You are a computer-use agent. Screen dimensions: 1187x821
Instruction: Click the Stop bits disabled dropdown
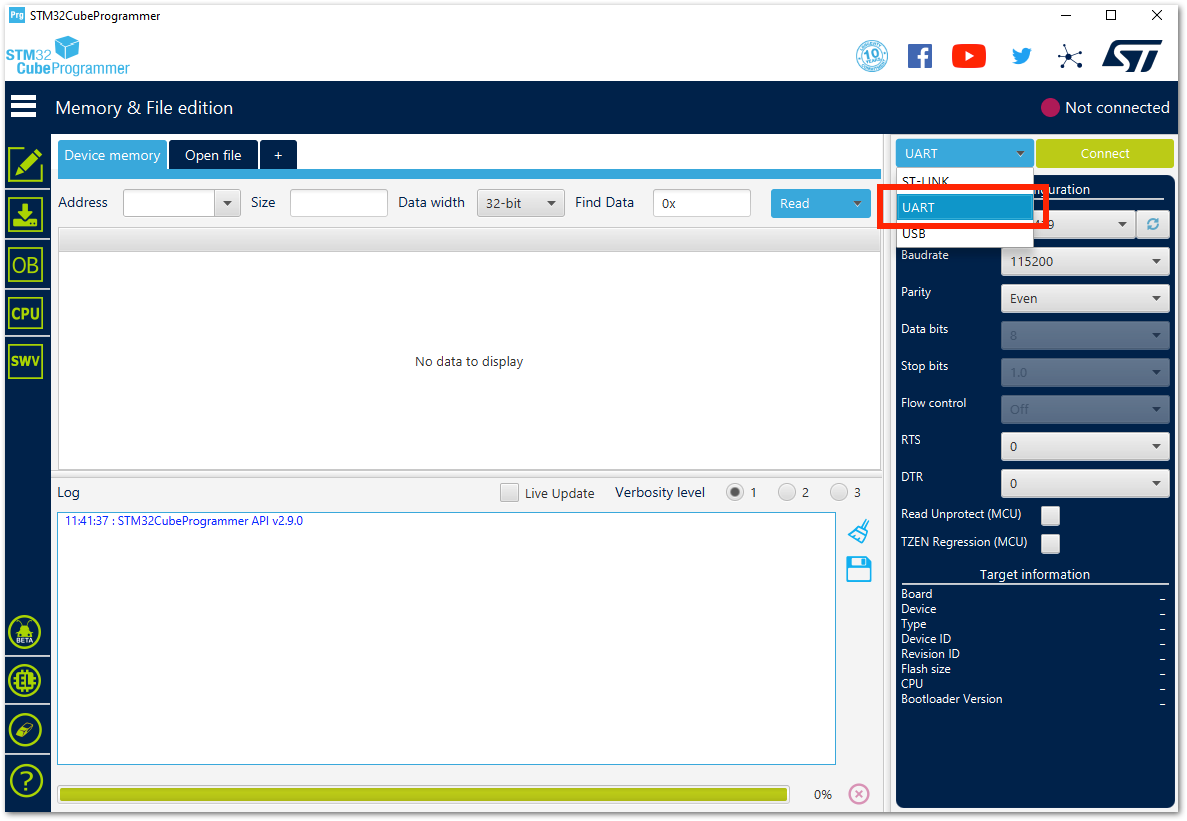click(1085, 372)
